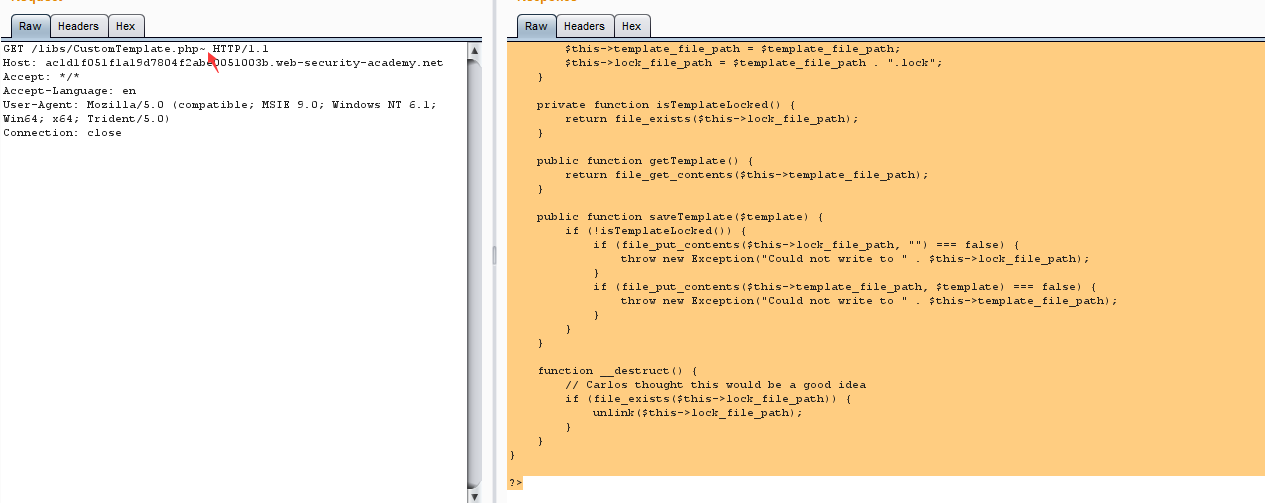Image resolution: width=1265 pixels, height=503 pixels.
Task: Click the 'public function saveTemplate($template)' line
Action: click(x=680, y=217)
